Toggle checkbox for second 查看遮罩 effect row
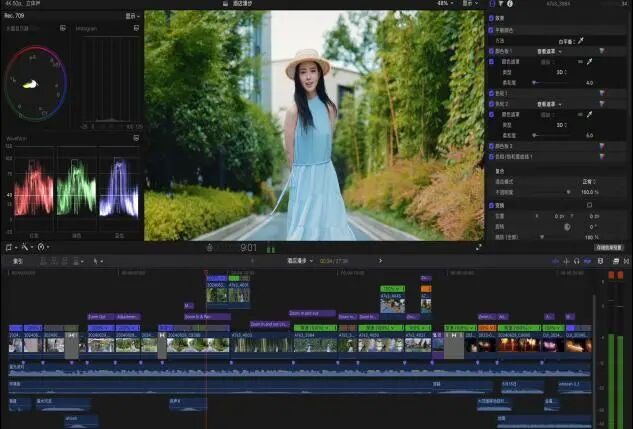633x429 pixels. (x=491, y=104)
